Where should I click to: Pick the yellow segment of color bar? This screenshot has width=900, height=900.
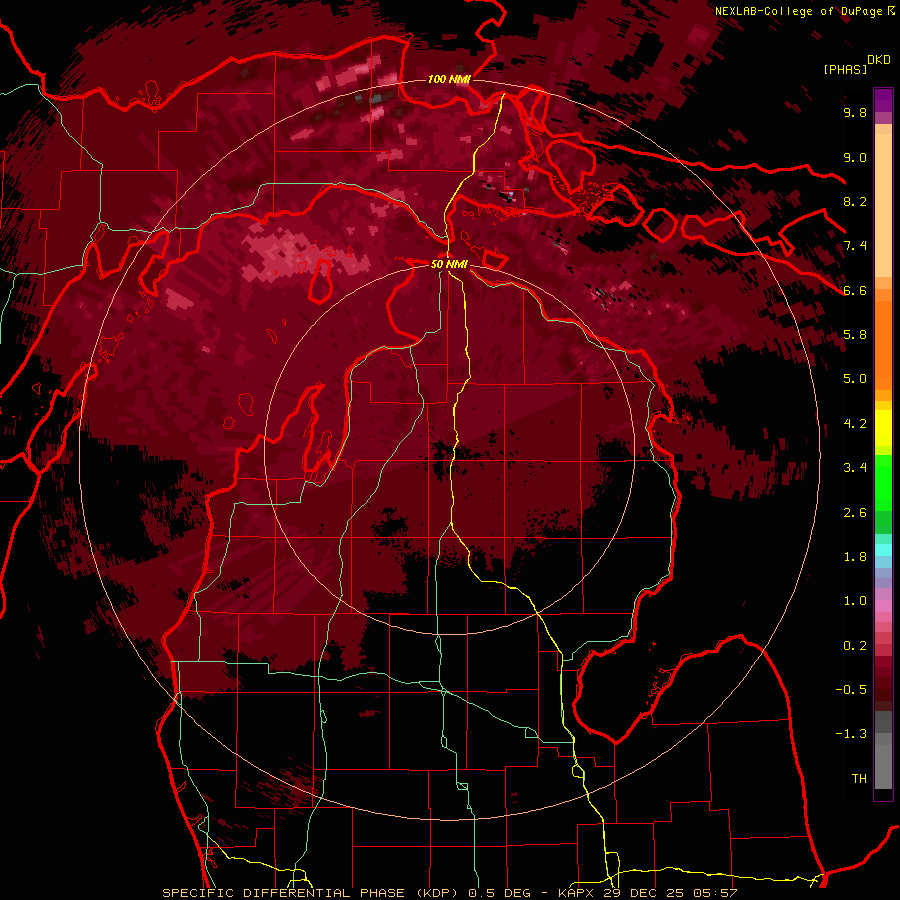click(x=883, y=428)
